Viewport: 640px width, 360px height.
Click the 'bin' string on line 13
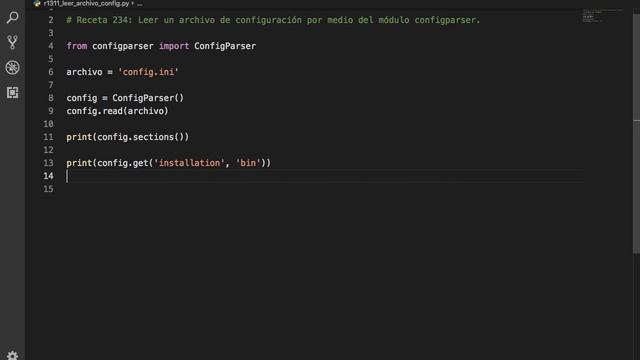click(248, 163)
